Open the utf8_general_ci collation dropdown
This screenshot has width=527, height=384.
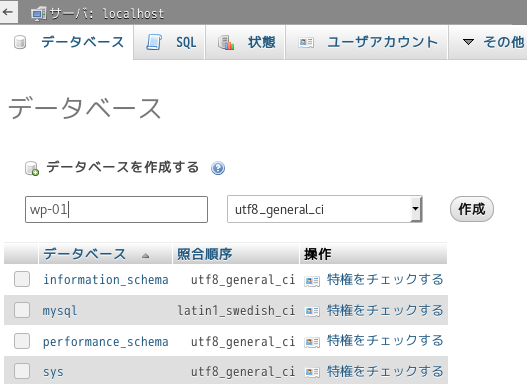325,209
